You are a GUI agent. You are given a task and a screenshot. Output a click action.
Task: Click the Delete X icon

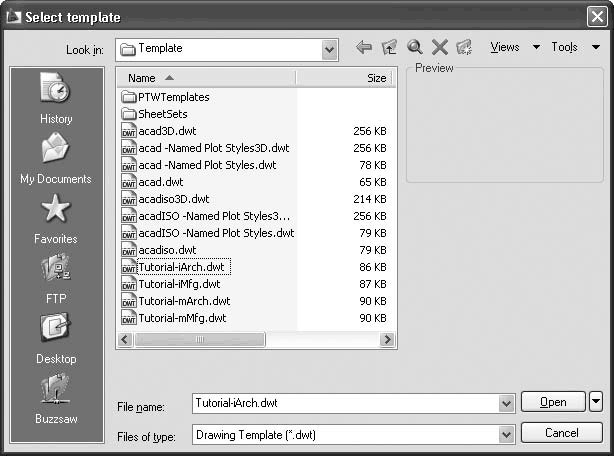(x=439, y=48)
